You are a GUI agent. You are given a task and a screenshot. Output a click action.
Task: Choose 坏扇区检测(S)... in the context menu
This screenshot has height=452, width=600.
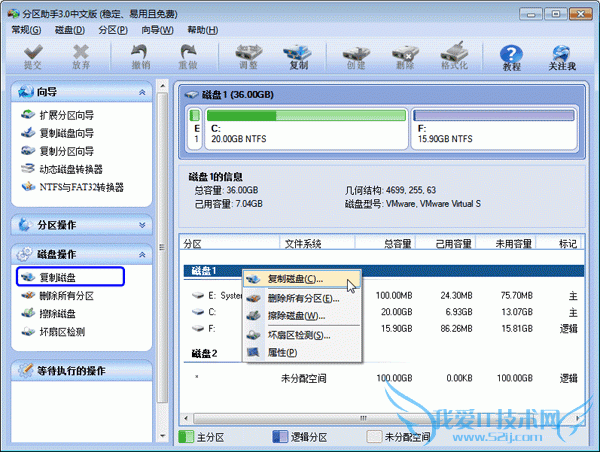[x=302, y=335]
